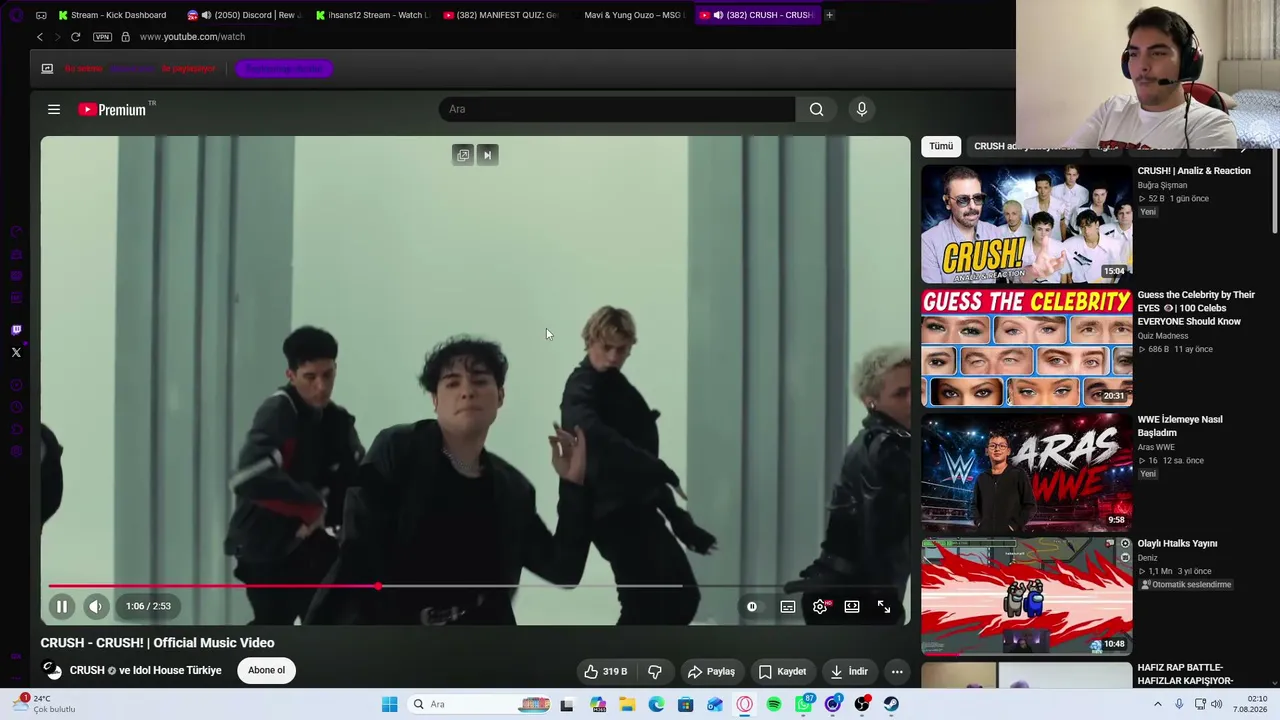Open the miniplayer overlay icon on video
Image resolution: width=1280 pixels, height=720 pixels.
(x=463, y=155)
